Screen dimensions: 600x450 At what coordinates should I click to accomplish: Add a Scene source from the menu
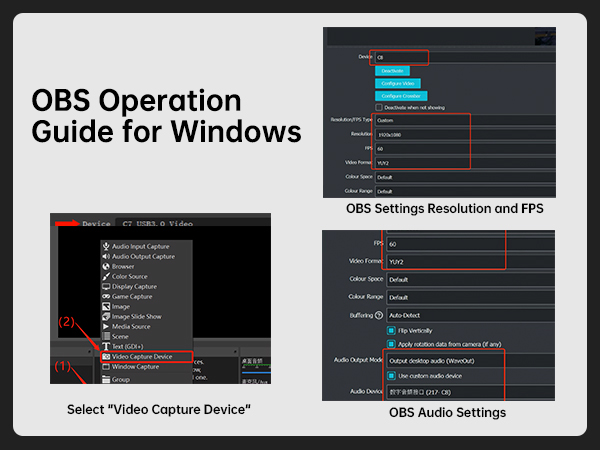pos(146,336)
